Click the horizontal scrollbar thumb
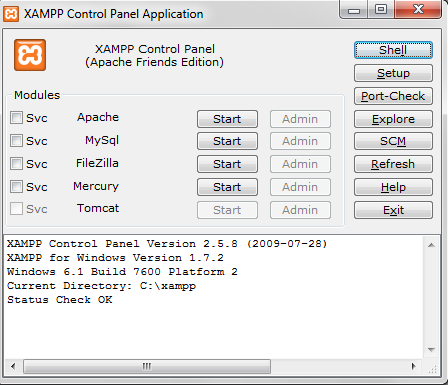The width and height of the screenshot is (448, 385). tap(147, 366)
